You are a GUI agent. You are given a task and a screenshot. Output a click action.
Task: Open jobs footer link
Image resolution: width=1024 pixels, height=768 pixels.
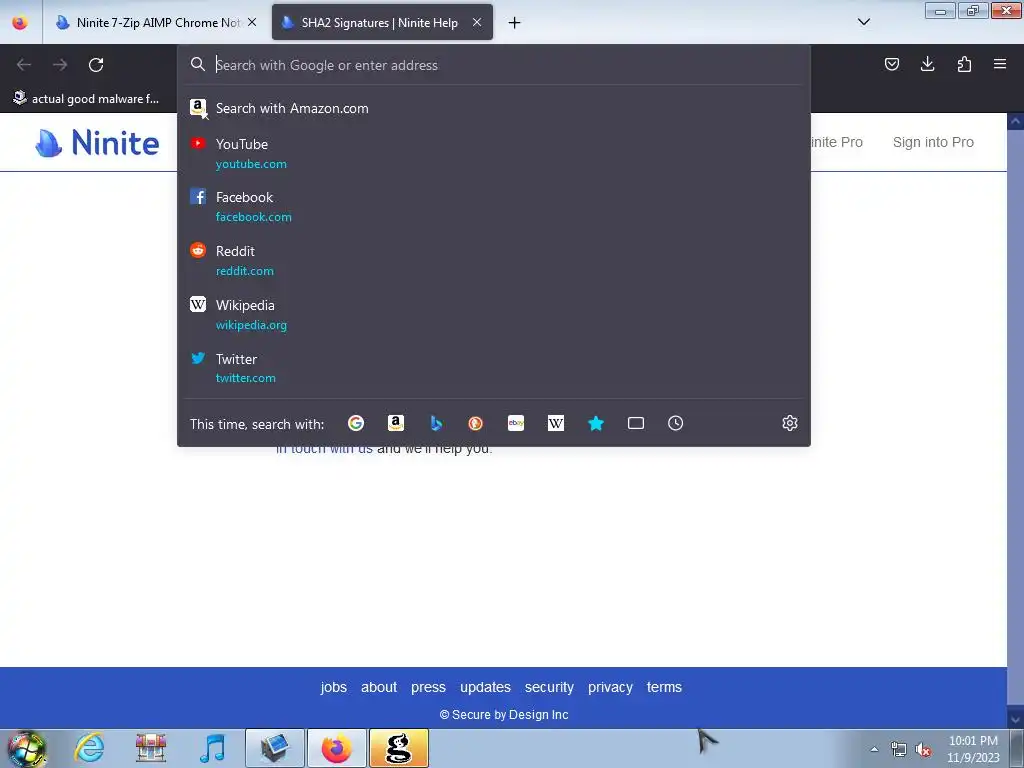point(334,687)
